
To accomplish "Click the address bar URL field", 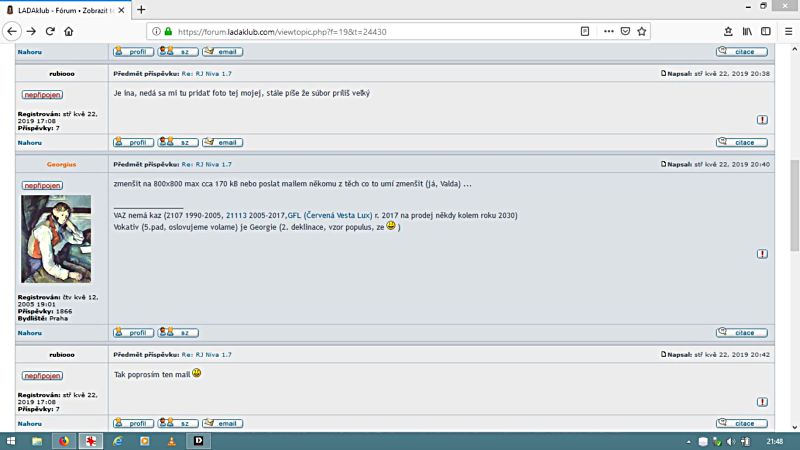I will [360, 31].
